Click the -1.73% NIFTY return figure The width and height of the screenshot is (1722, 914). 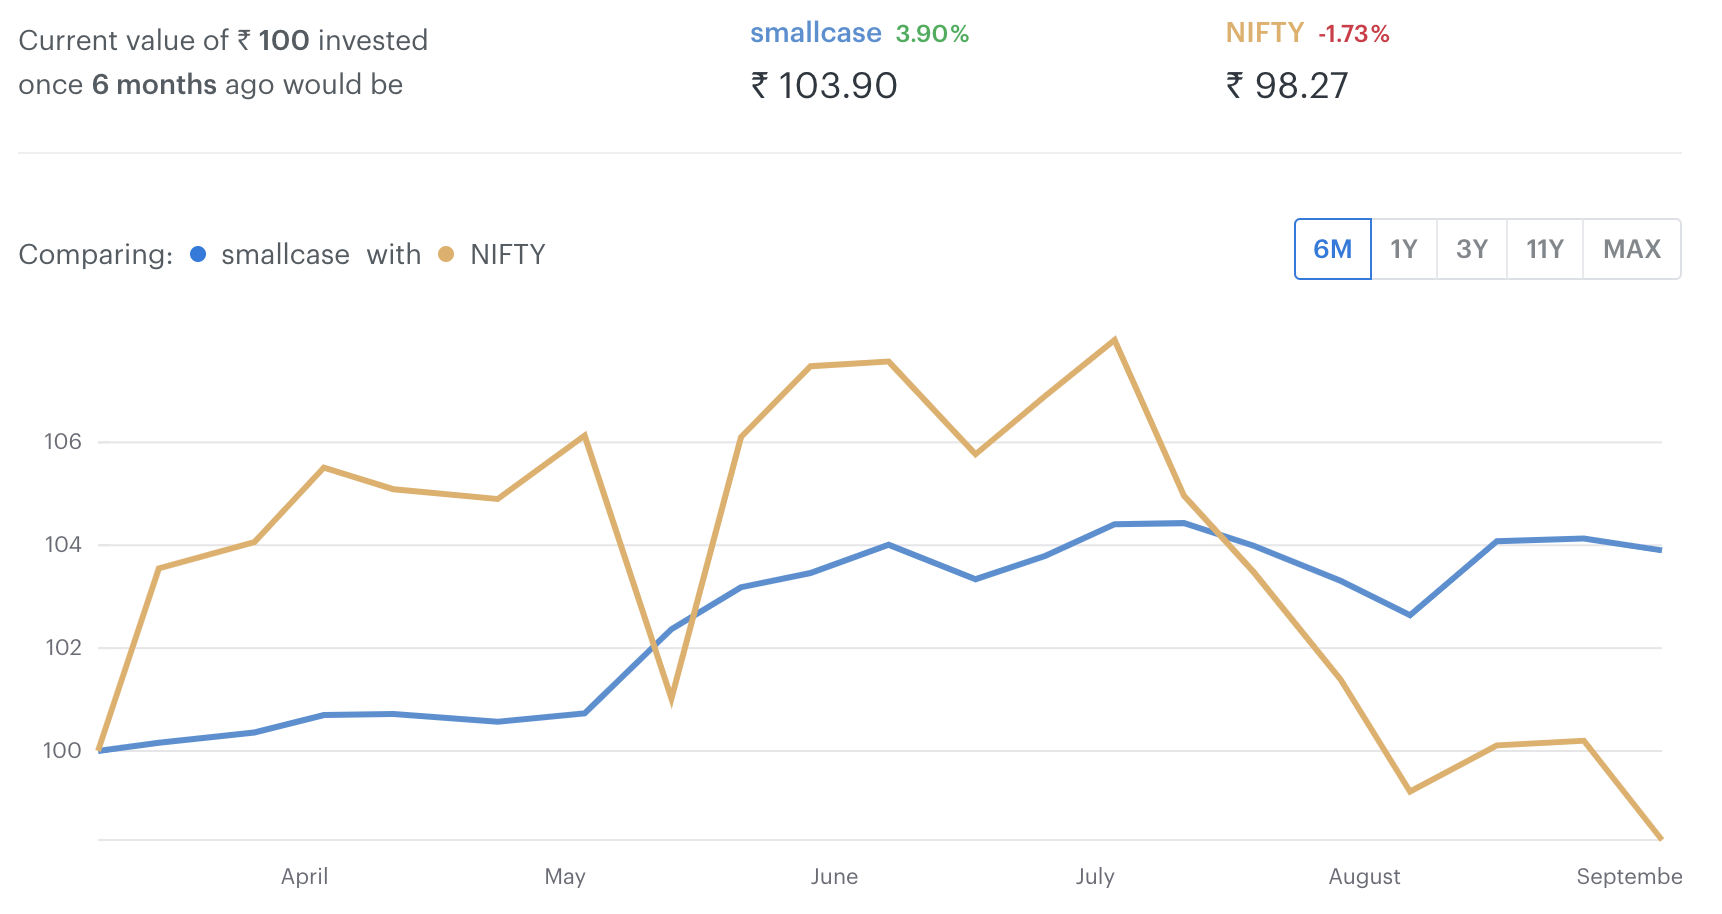pos(1354,34)
